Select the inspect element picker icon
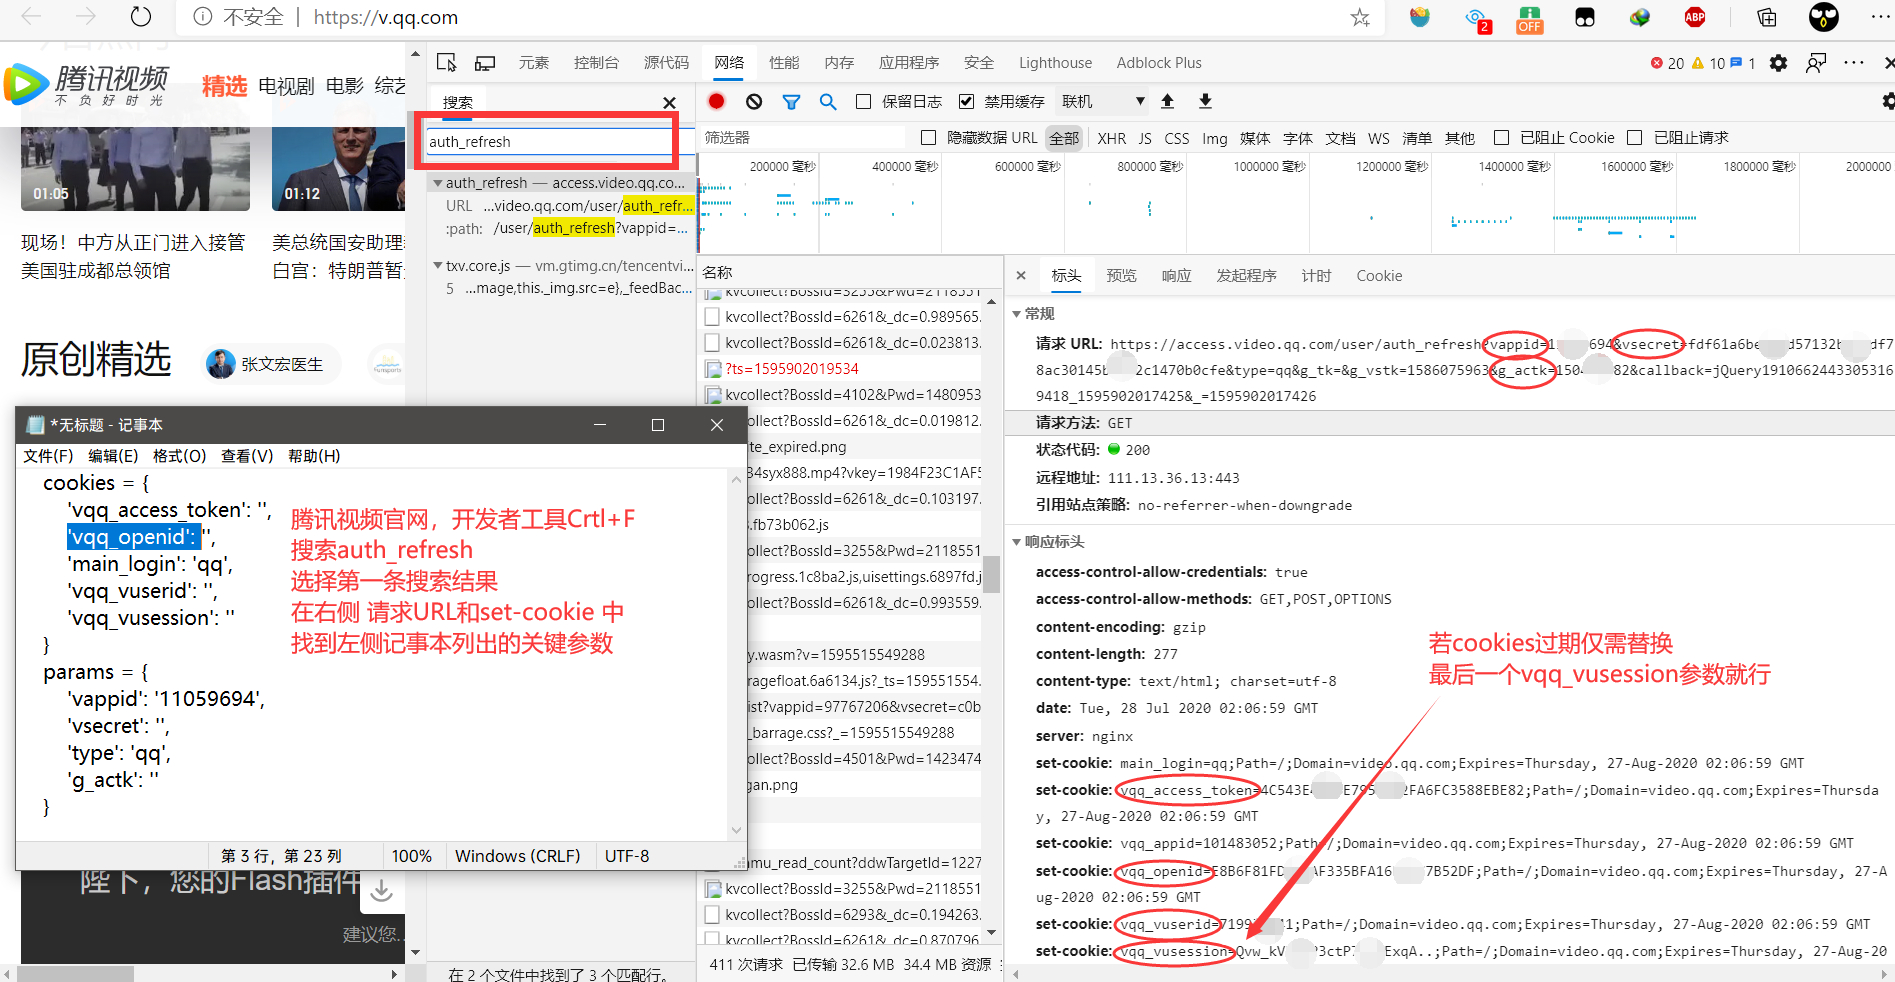1895x982 pixels. click(x=447, y=63)
